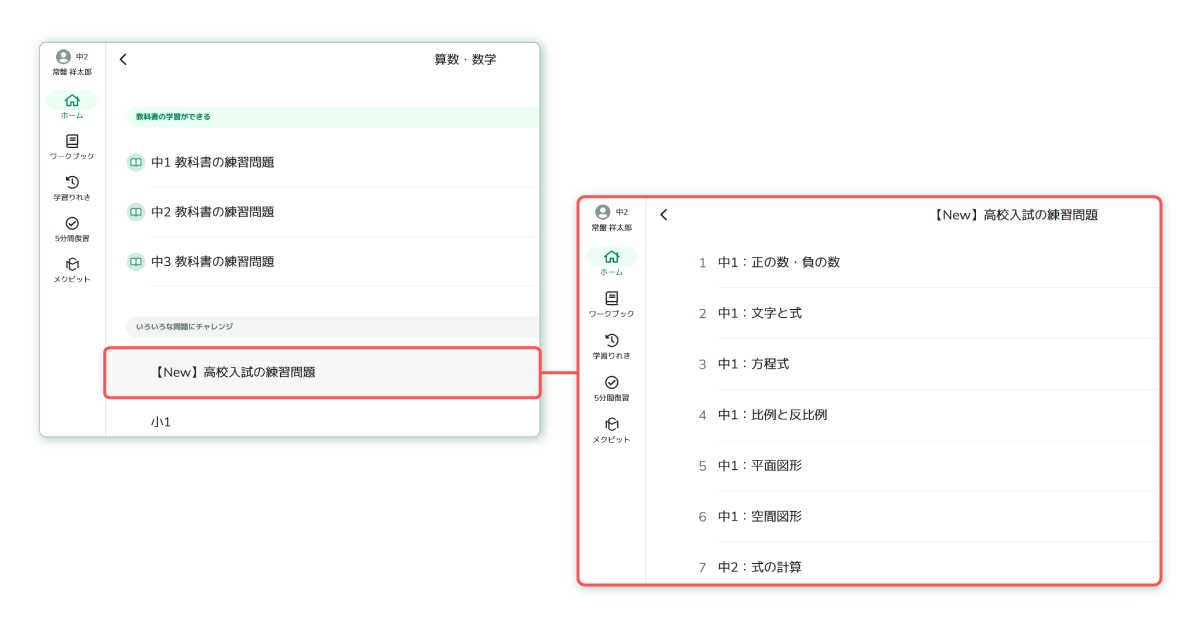Open study history icon in left panel
Viewport: 1200px width, 628px height.
(x=72, y=182)
